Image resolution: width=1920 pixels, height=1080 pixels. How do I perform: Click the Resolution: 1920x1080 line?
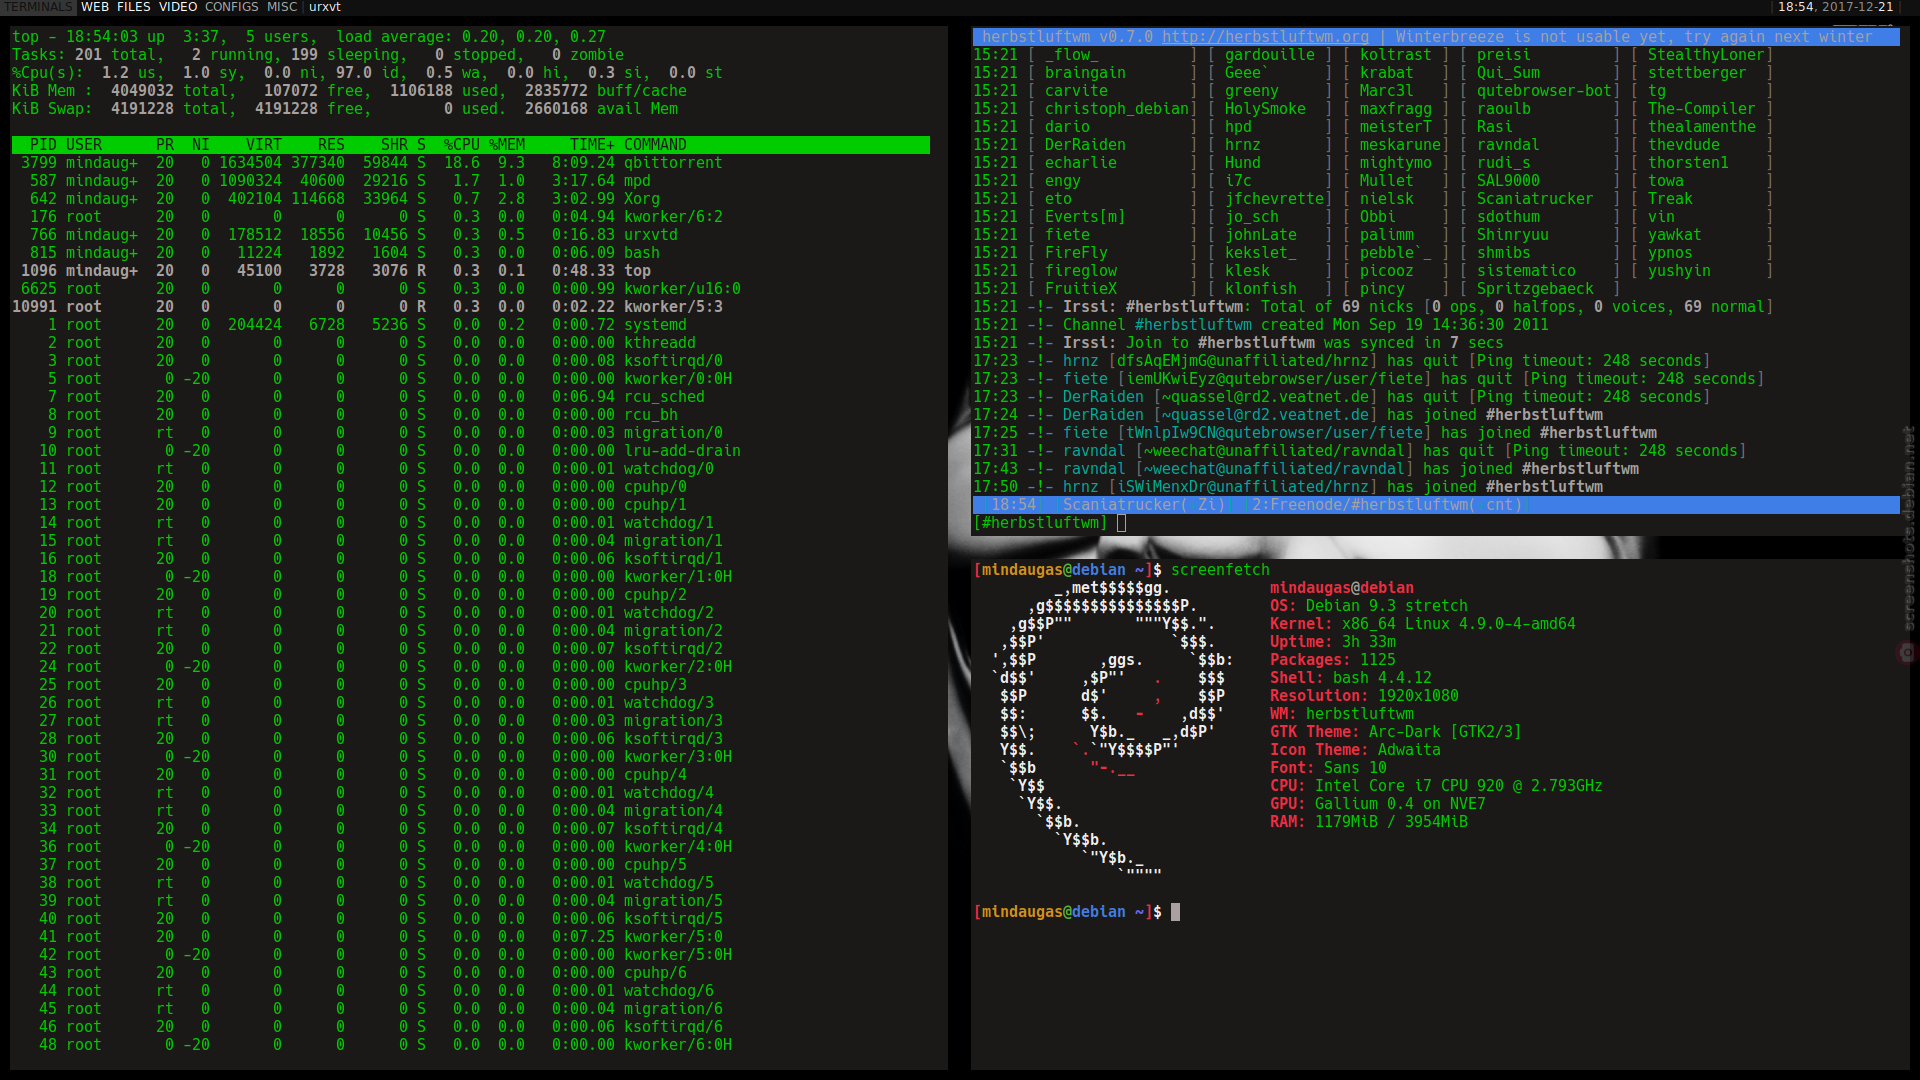tap(1364, 696)
